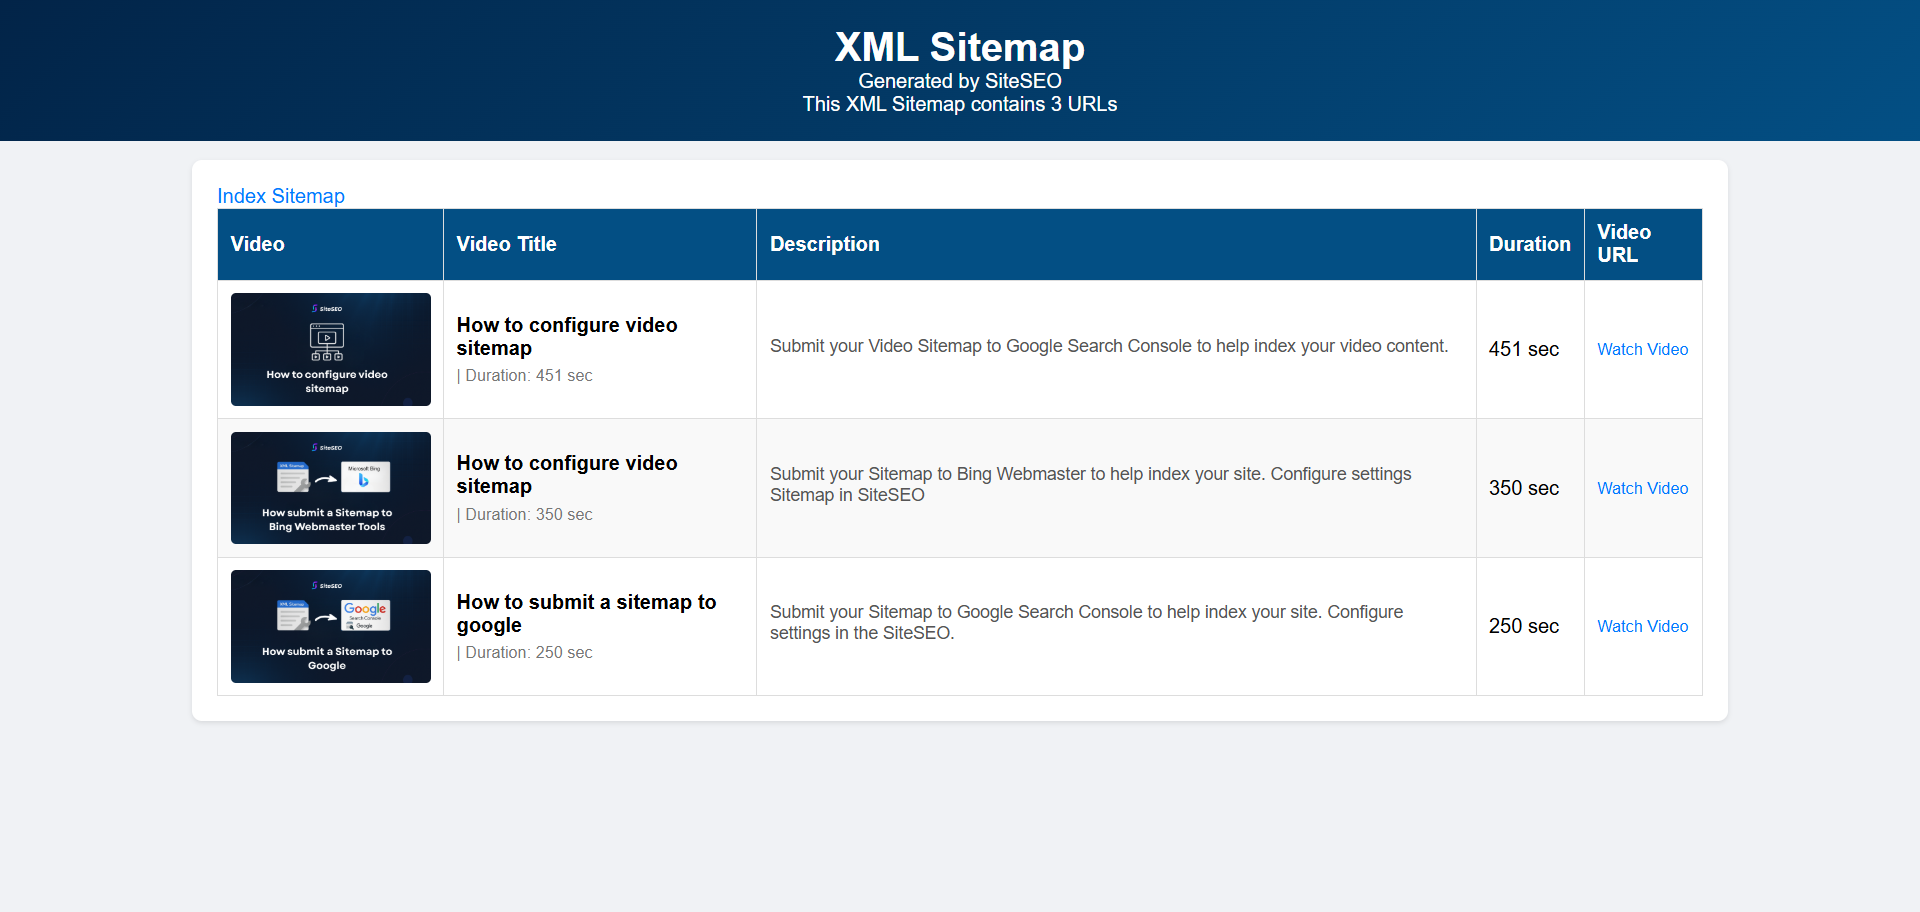
Task: Click 'Generated by SiteSEO' text
Action: coord(960,81)
